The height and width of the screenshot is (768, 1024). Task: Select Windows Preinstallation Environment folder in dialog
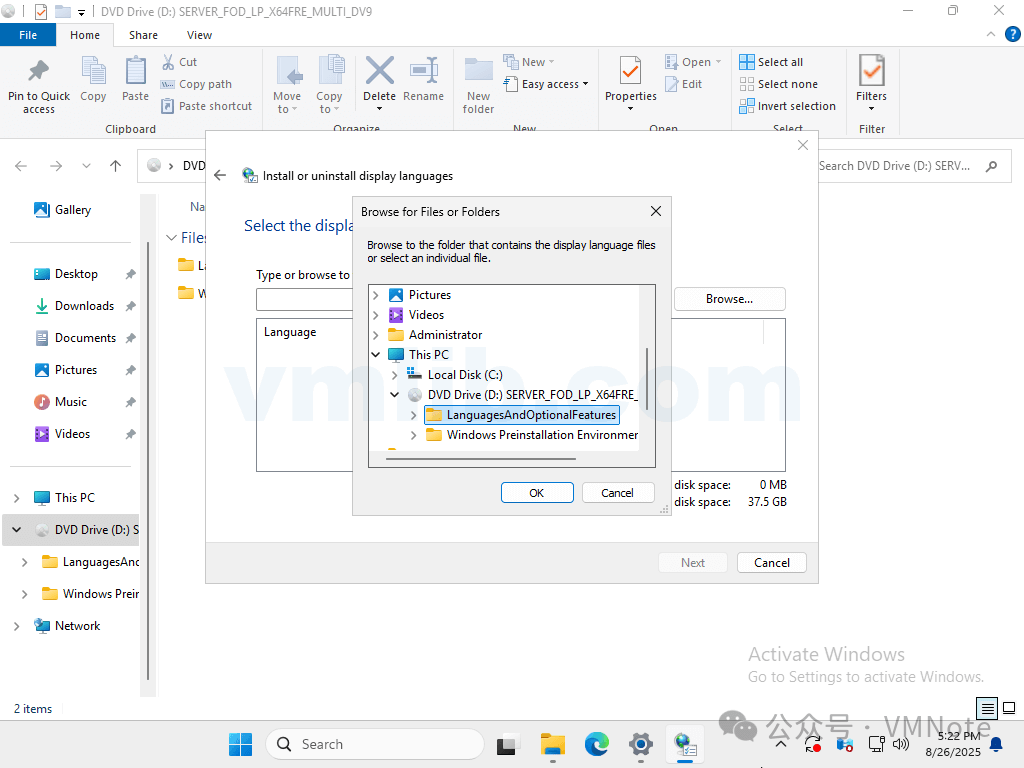(x=541, y=435)
